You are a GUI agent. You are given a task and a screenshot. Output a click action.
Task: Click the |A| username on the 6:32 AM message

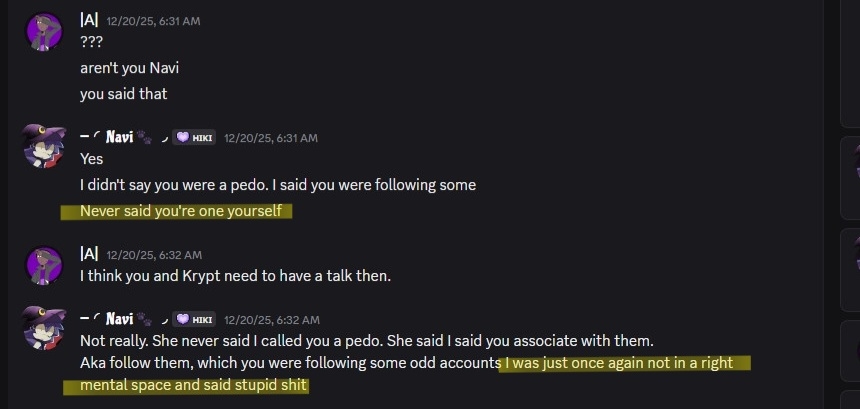88,254
